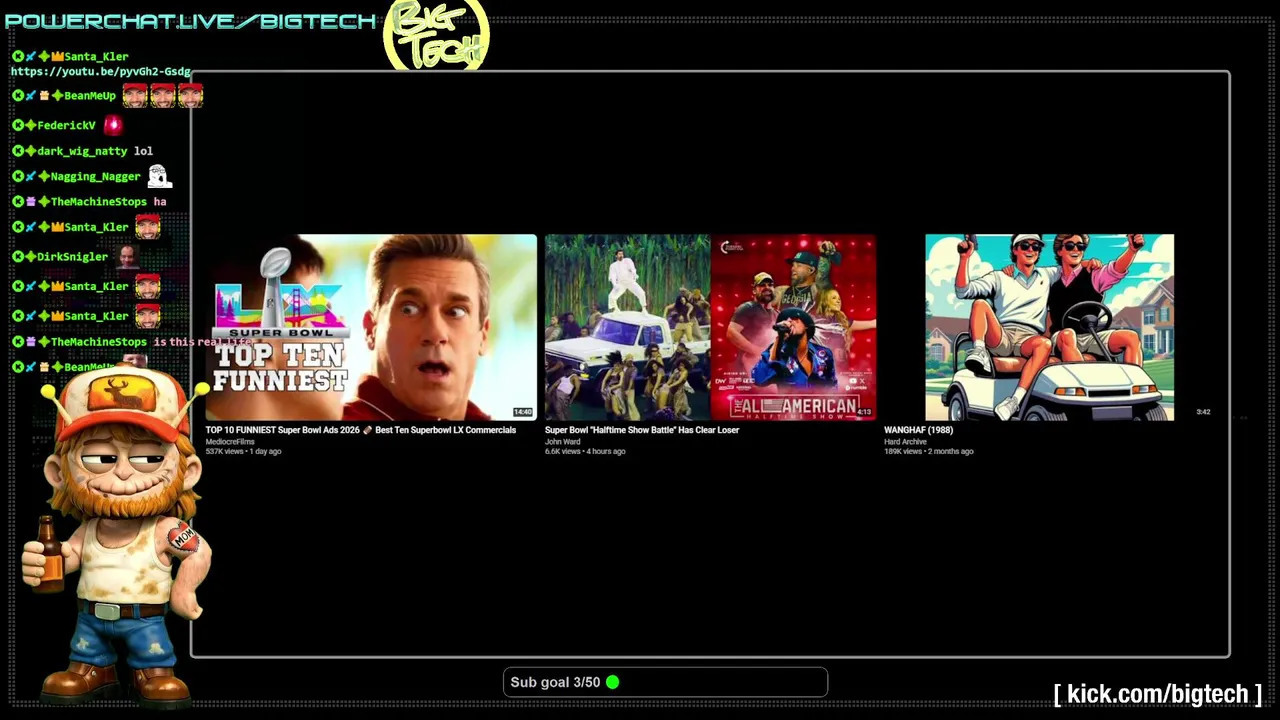Click the 4:13 duration badge
Screen dimensions: 1280x720
pyautogui.click(x=864, y=412)
